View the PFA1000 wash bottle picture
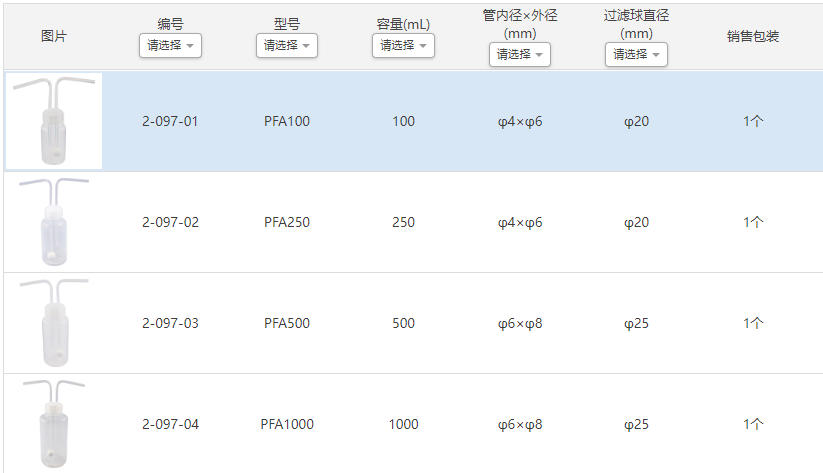The image size is (823, 473). (x=54, y=424)
